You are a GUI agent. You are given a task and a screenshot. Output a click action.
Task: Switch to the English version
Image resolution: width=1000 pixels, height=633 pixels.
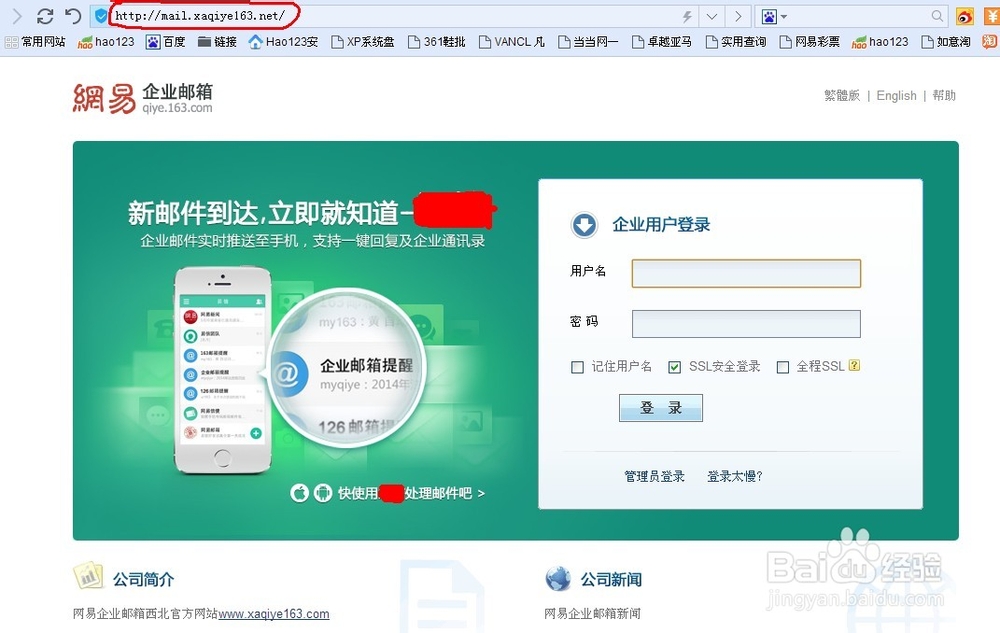point(896,95)
